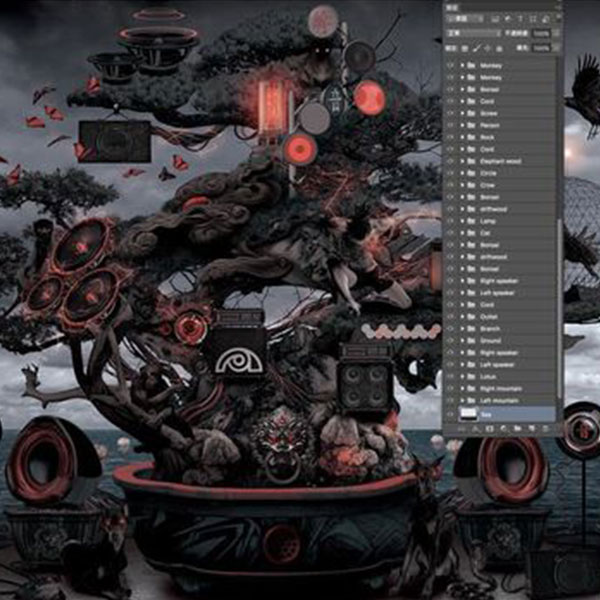
Task: Lock all with the padlock icon
Action: tap(499, 49)
